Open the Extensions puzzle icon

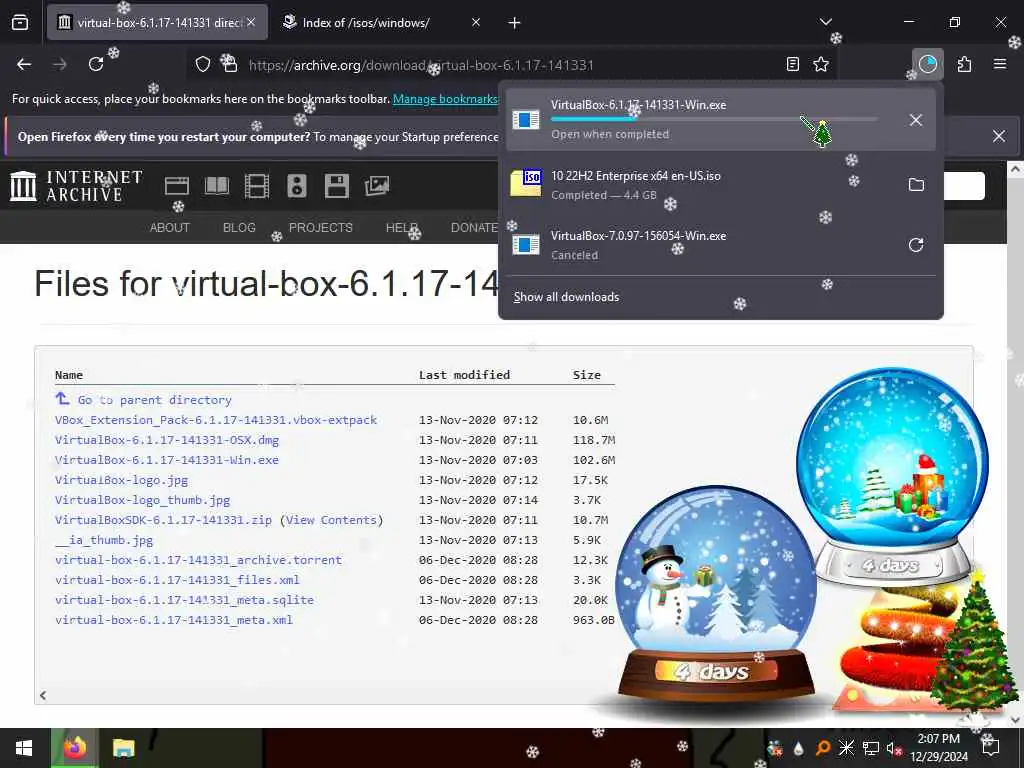(x=964, y=64)
